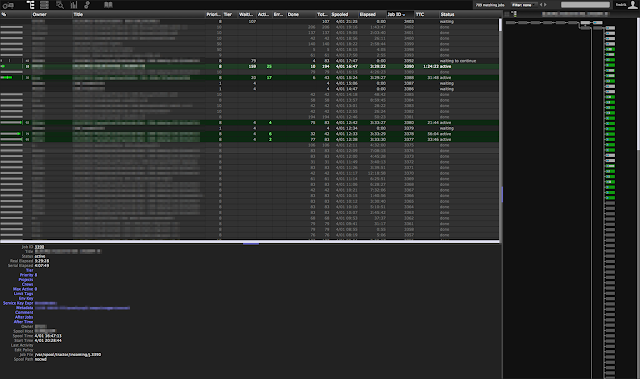The width and height of the screenshot is (640, 379).
Task: Edit the After Jobs attribute link
Action: [24, 317]
